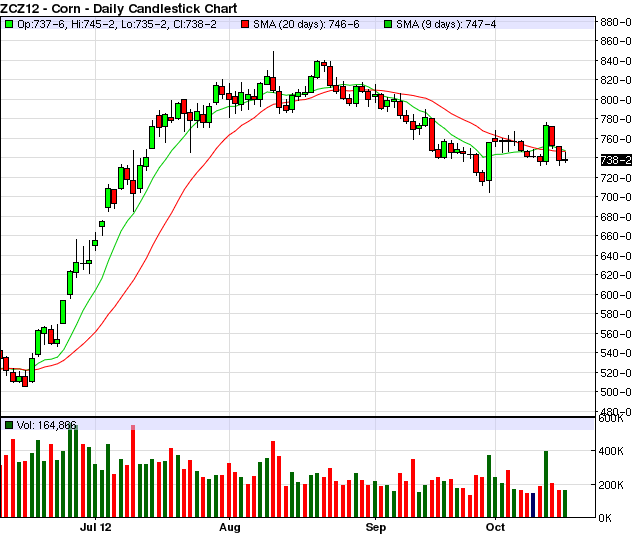The height and width of the screenshot is (536, 640).
Task: Click the 760-0 price axis label
Action: pyautogui.click(x=616, y=139)
